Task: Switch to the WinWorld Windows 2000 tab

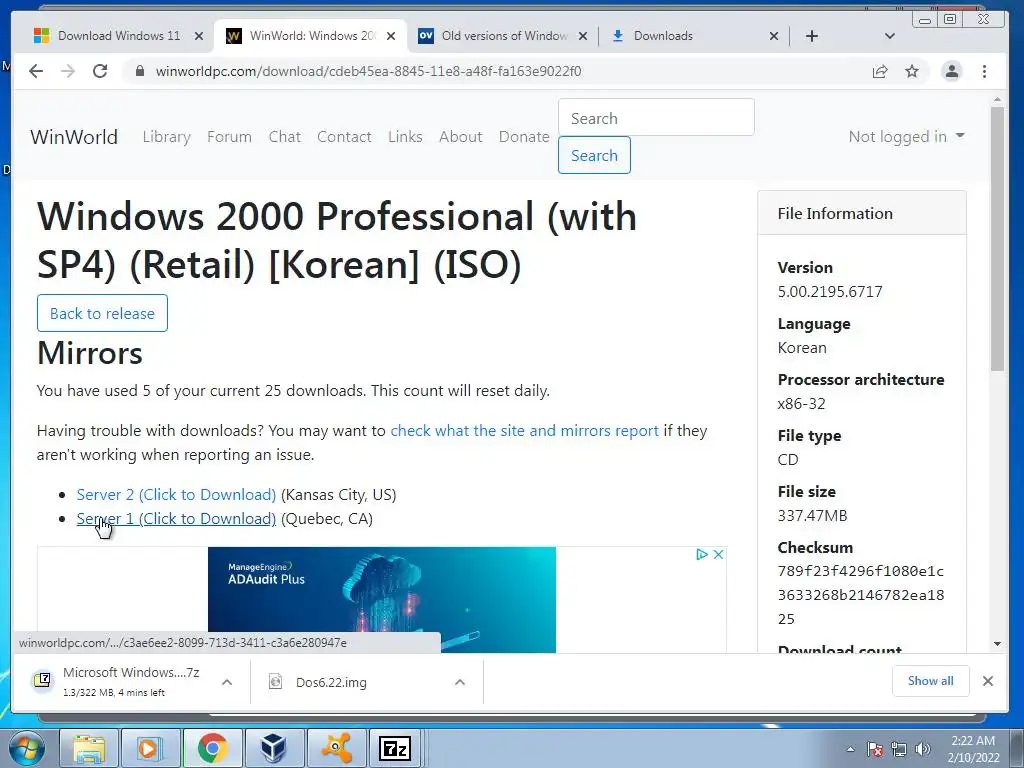Action: click(x=312, y=36)
